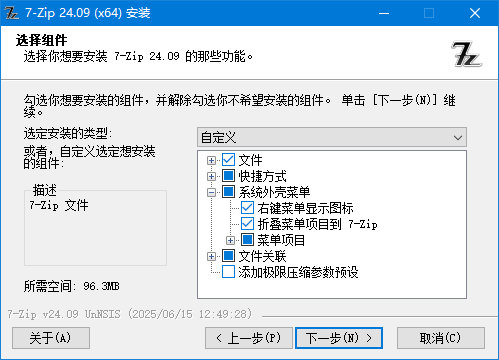Toggle the 文件关联 checkbox
Image resolution: width=499 pixels, height=360 pixels.
(228, 256)
